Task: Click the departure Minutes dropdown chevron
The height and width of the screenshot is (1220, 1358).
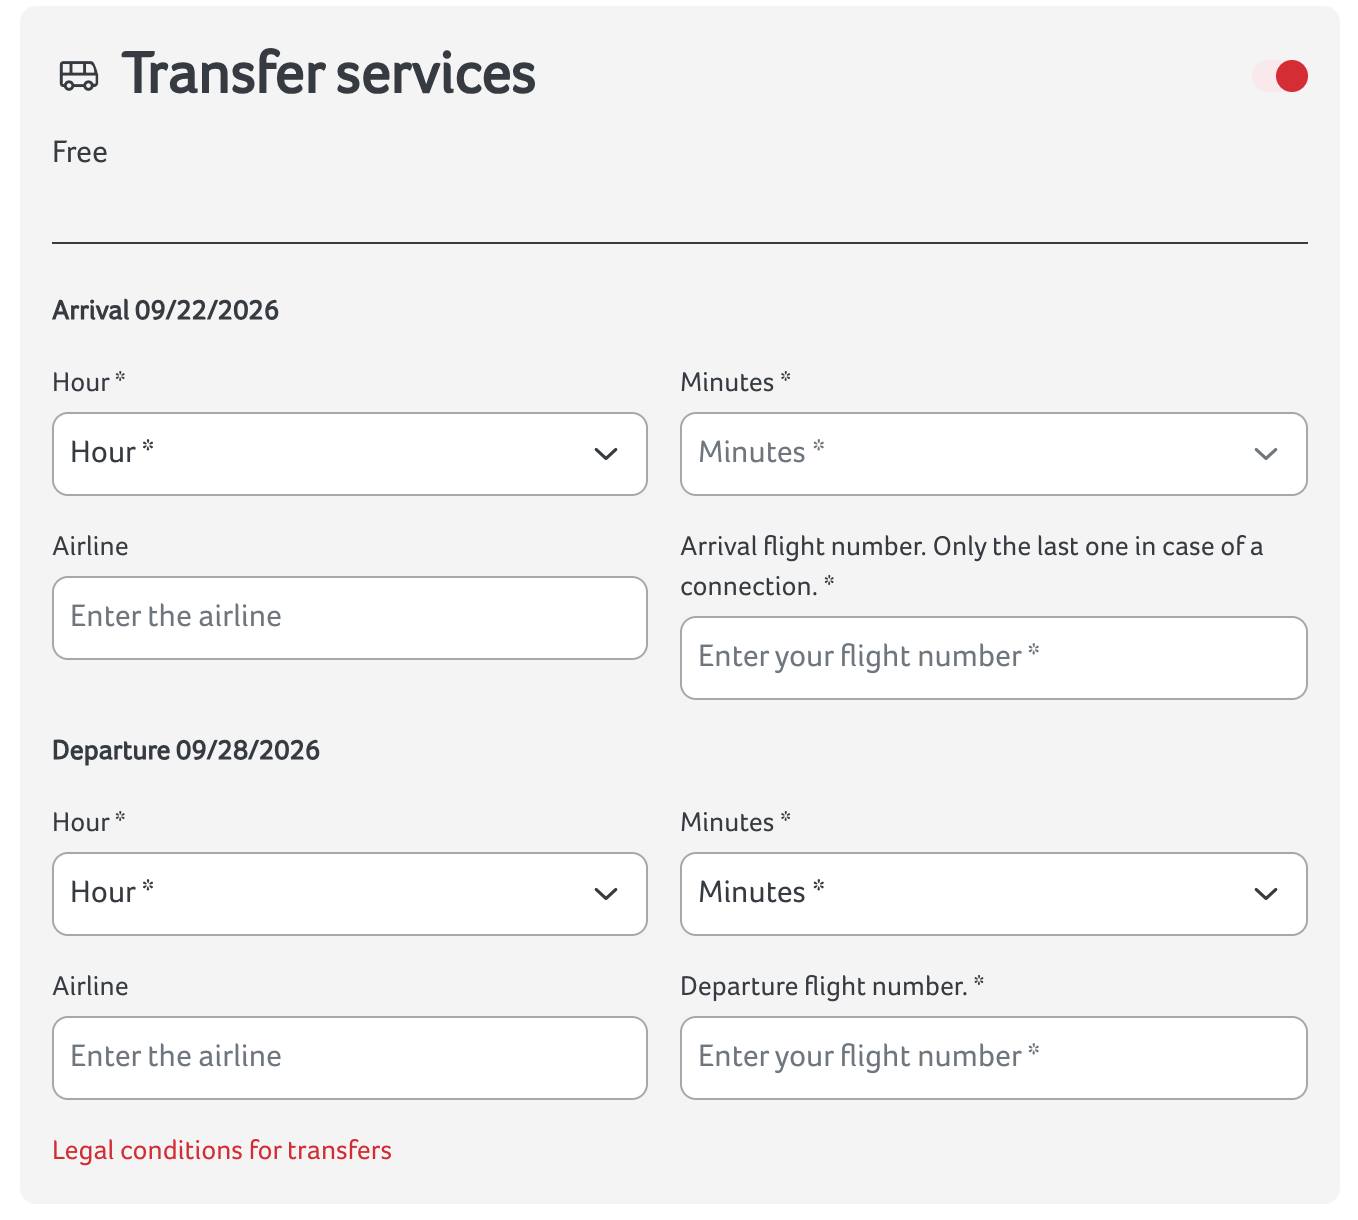Action: (x=1266, y=894)
